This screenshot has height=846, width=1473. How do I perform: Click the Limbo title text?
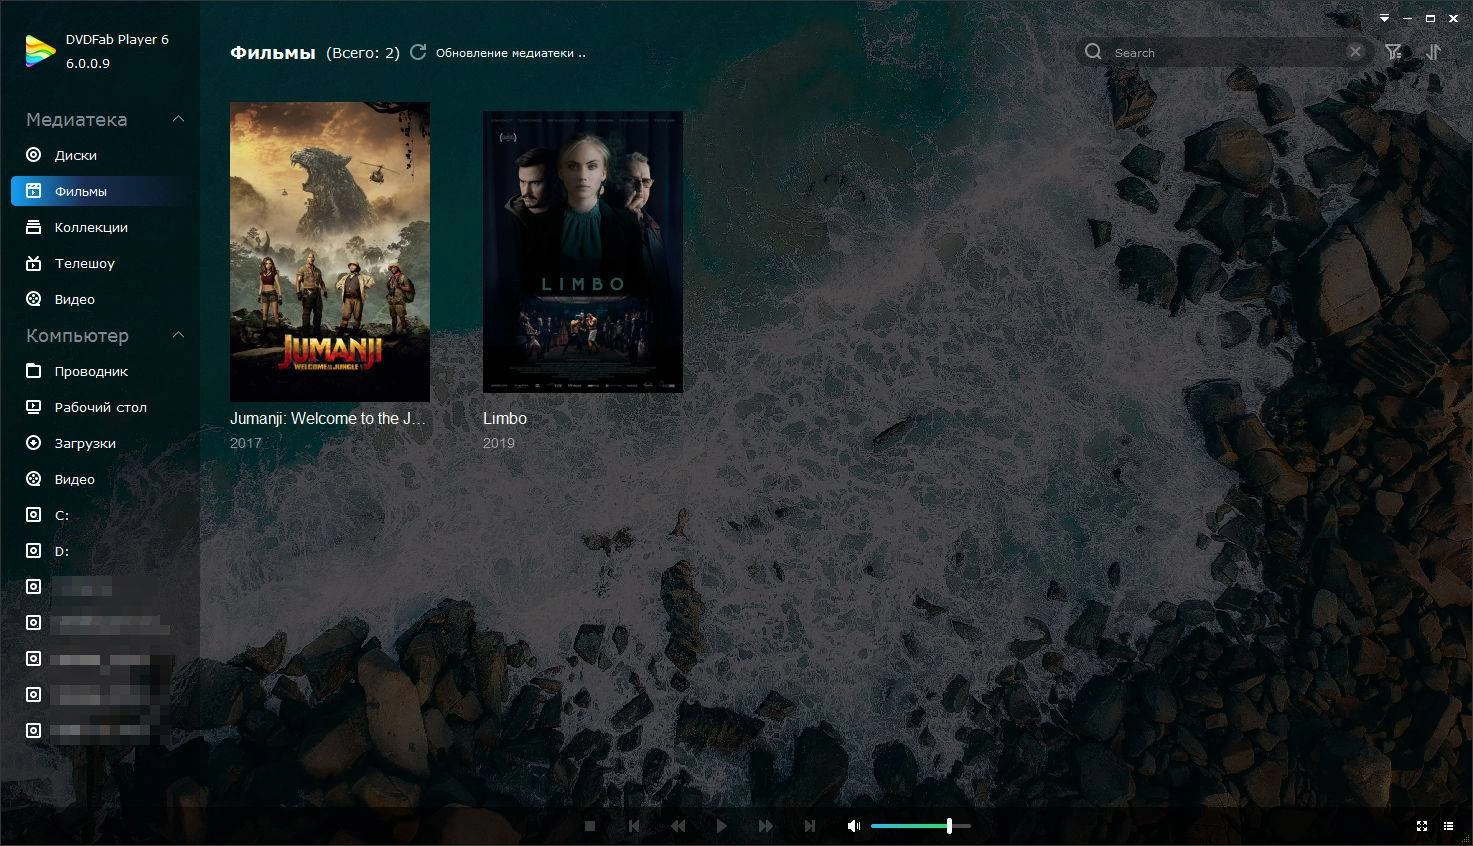pyautogui.click(x=505, y=418)
